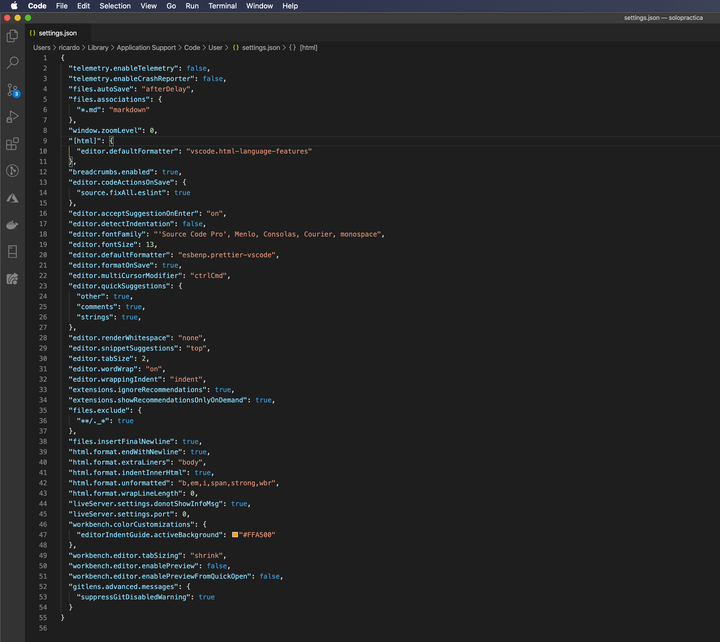Open the Azure panel icon
This screenshot has width=720, height=642.
[13, 198]
